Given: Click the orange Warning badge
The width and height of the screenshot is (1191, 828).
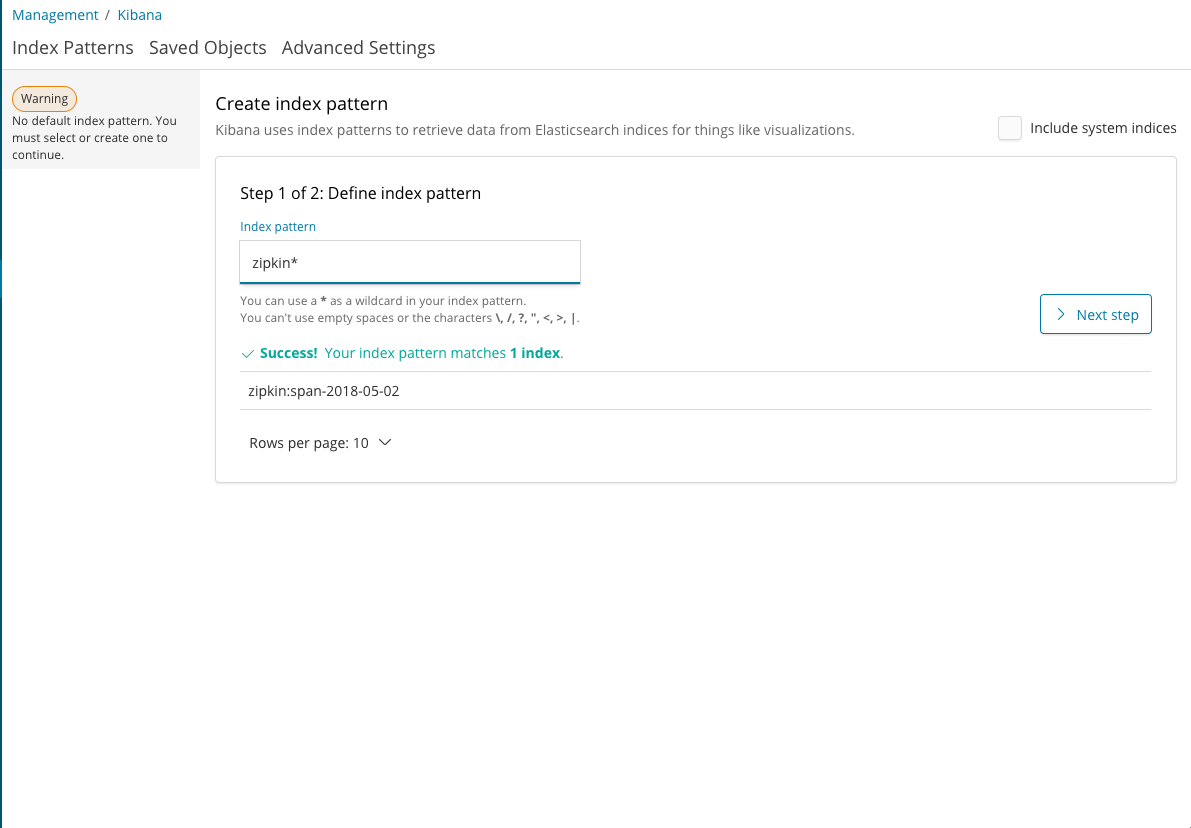Looking at the screenshot, I should [44, 99].
